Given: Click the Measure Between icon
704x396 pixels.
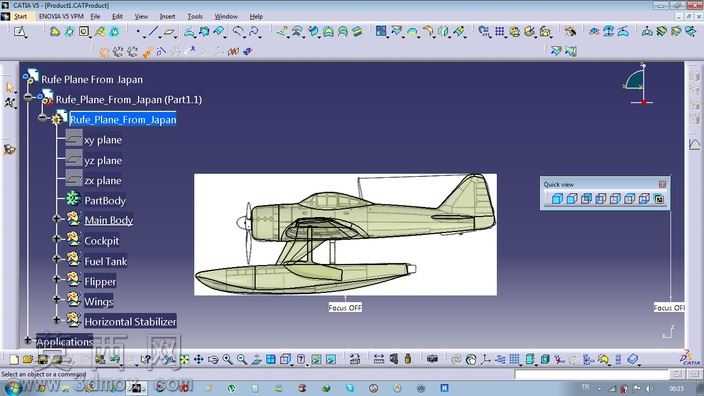Looking at the screenshot, I should (x=378, y=359).
